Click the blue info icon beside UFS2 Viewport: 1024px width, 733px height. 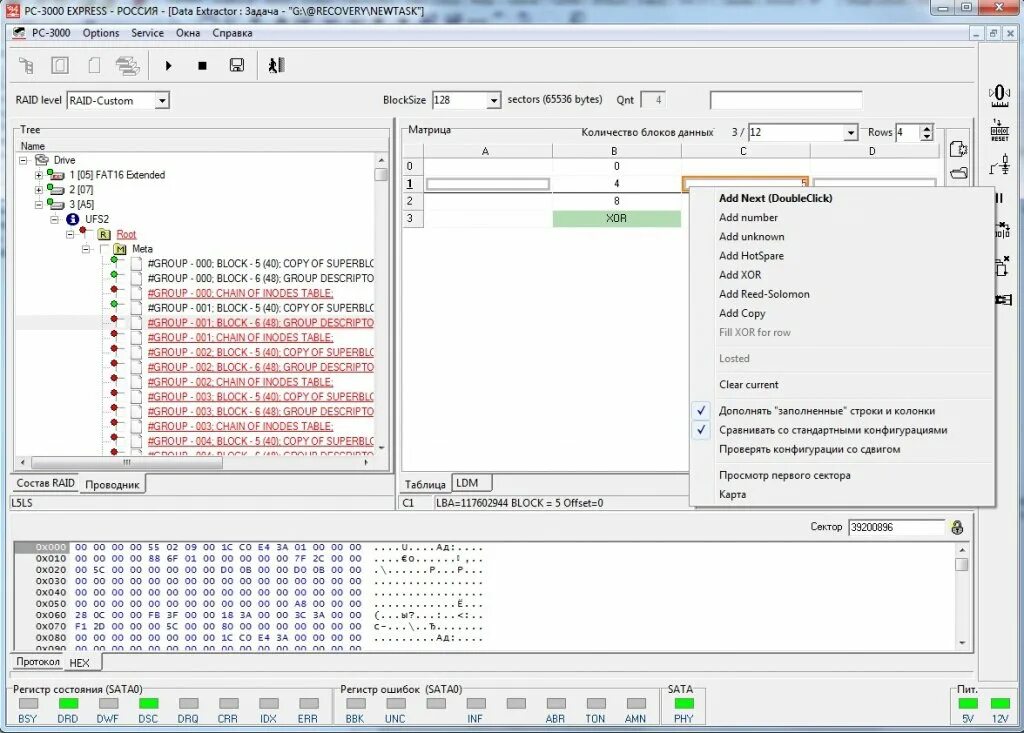pos(72,219)
